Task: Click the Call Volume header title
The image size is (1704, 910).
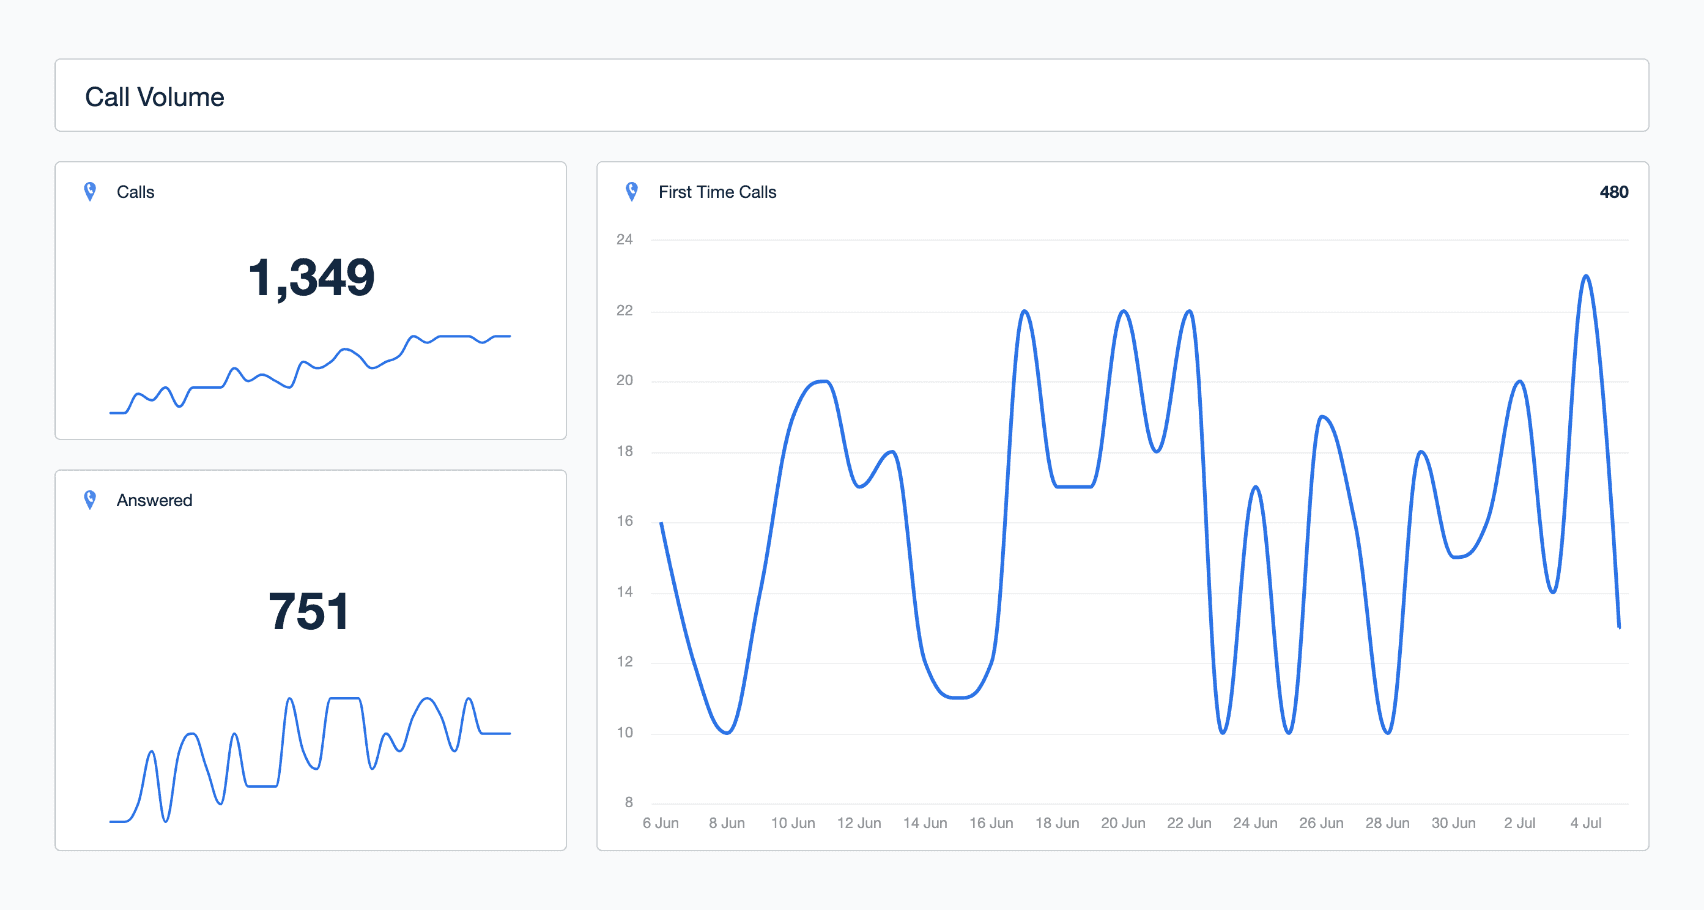Action: pos(155,96)
